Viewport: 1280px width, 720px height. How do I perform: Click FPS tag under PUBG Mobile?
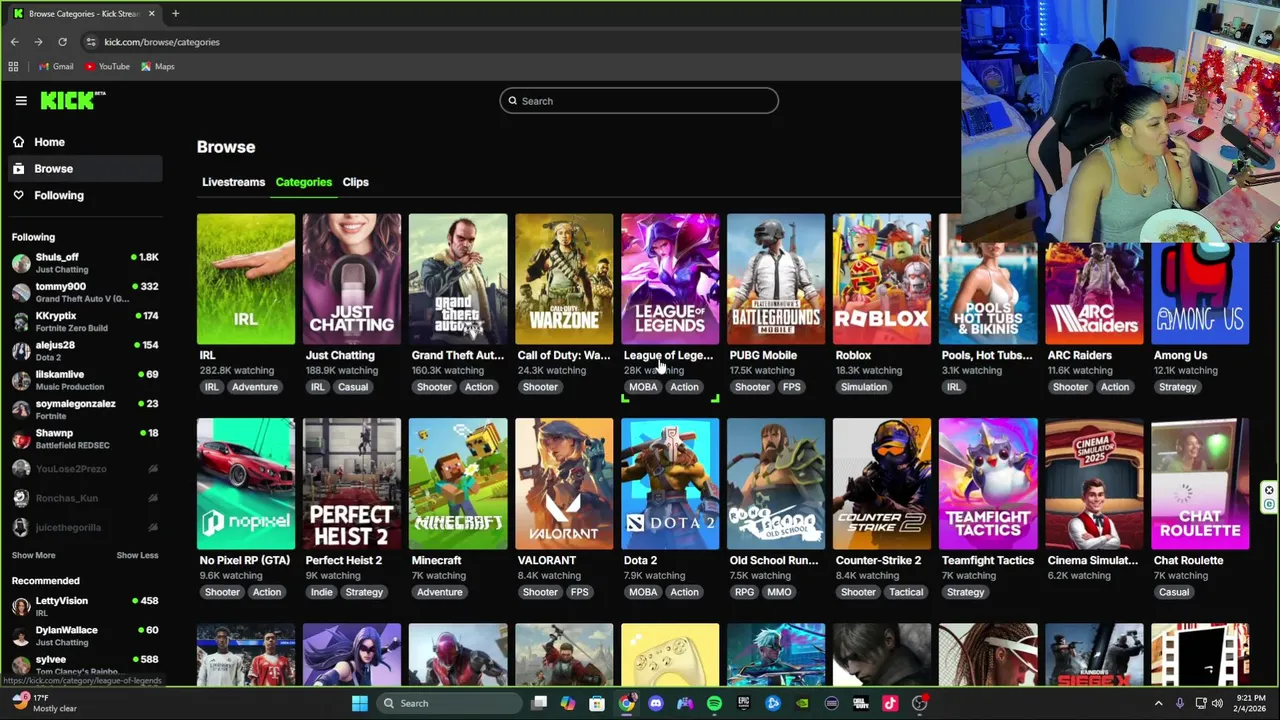click(792, 387)
